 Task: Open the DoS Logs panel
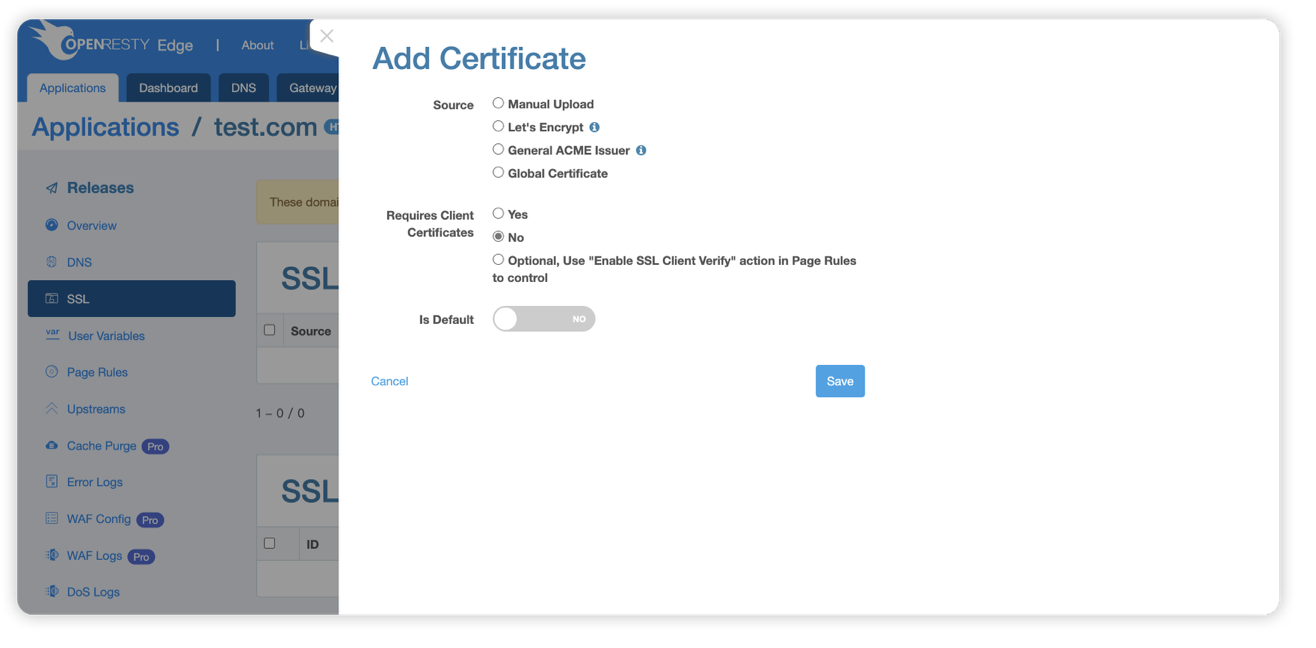(94, 591)
